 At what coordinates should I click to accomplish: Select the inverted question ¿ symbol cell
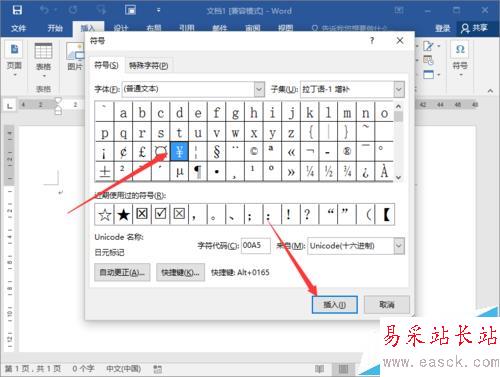[x=366, y=172]
